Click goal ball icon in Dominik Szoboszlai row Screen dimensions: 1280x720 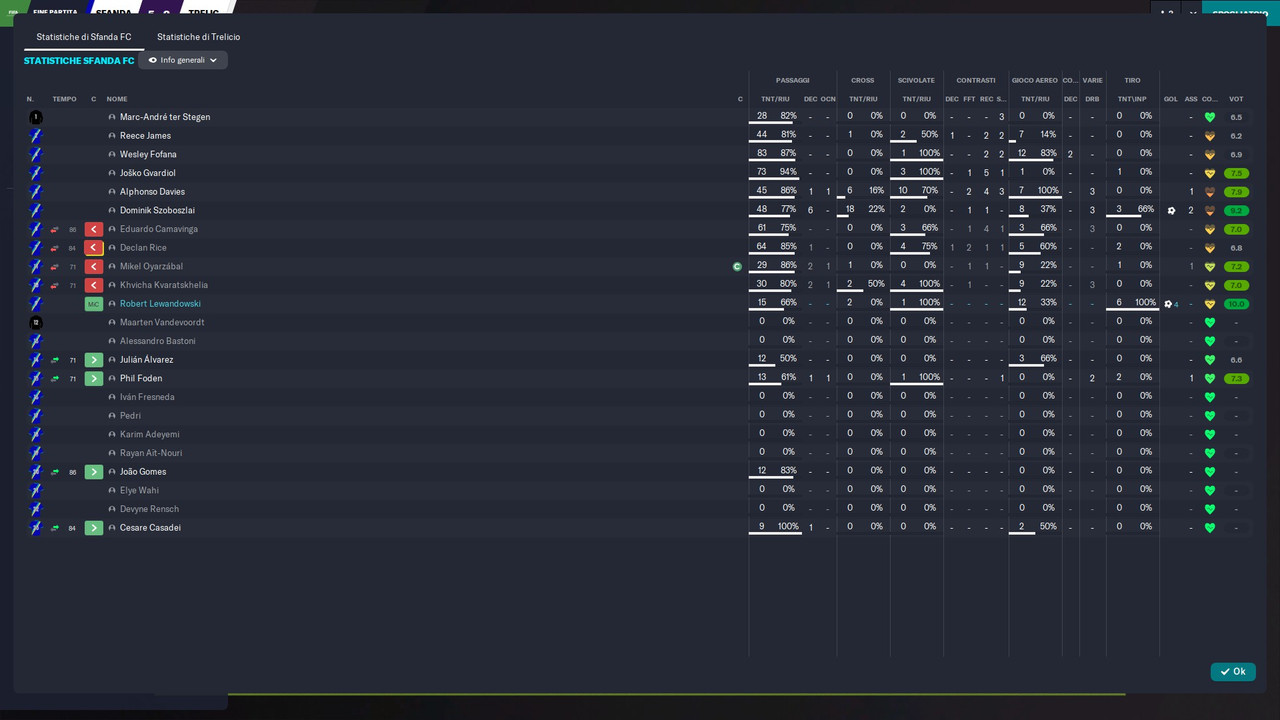point(1171,210)
